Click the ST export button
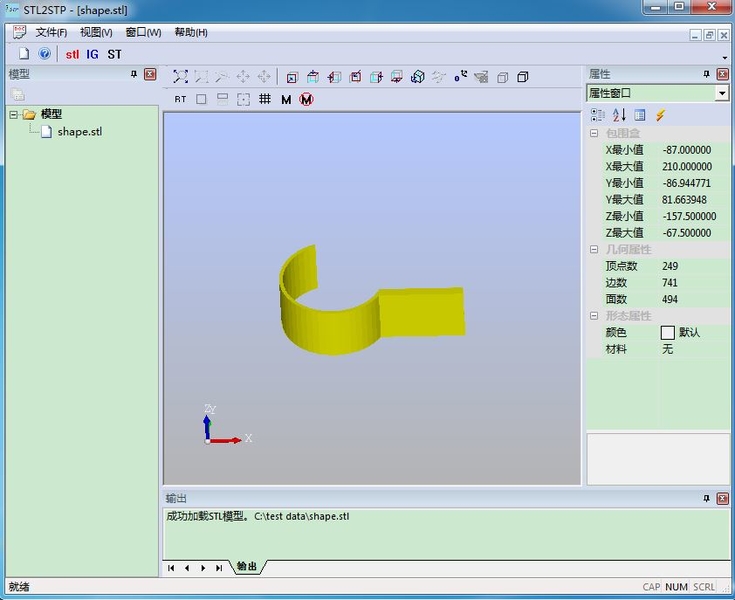Viewport: 735px width, 600px height. (x=114, y=54)
